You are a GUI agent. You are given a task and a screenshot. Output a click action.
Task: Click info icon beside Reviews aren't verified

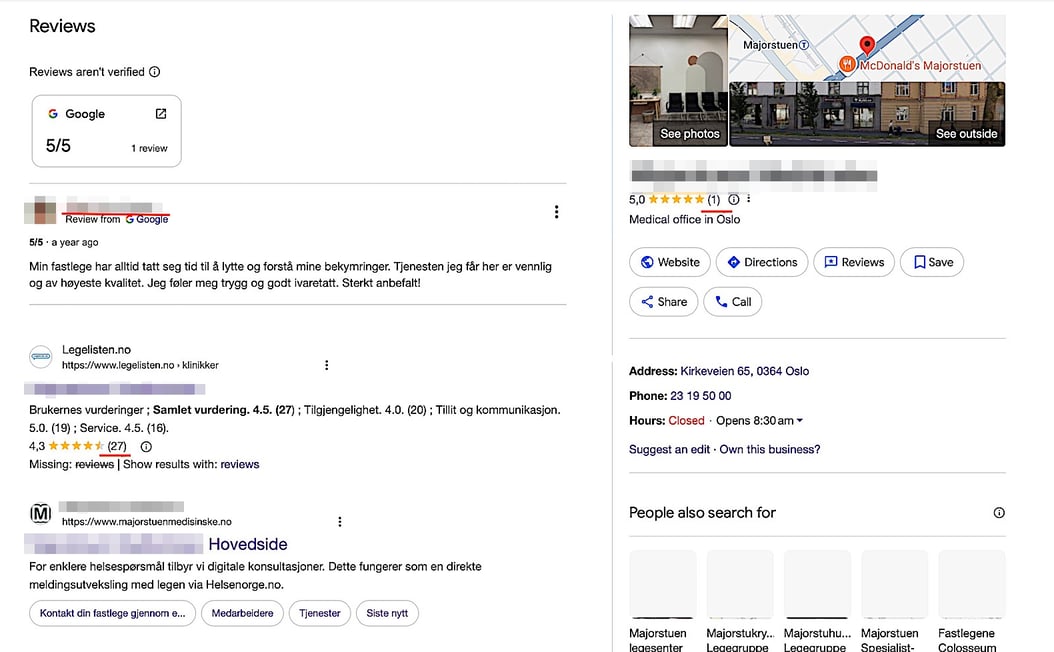[x=154, y=72]
